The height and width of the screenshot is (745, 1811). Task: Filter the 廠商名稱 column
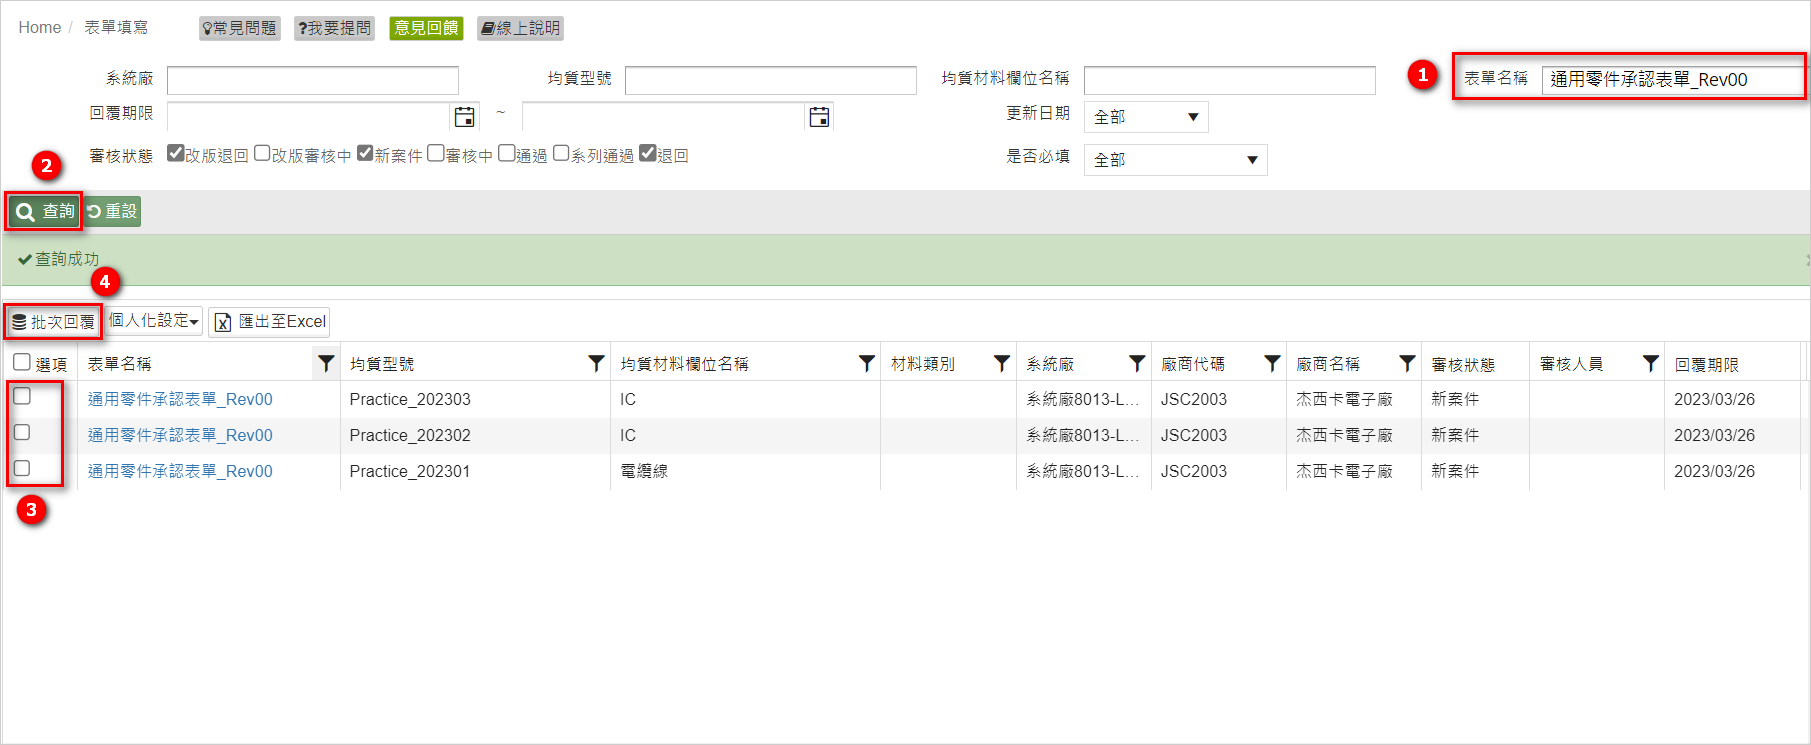pos(1407,363)
